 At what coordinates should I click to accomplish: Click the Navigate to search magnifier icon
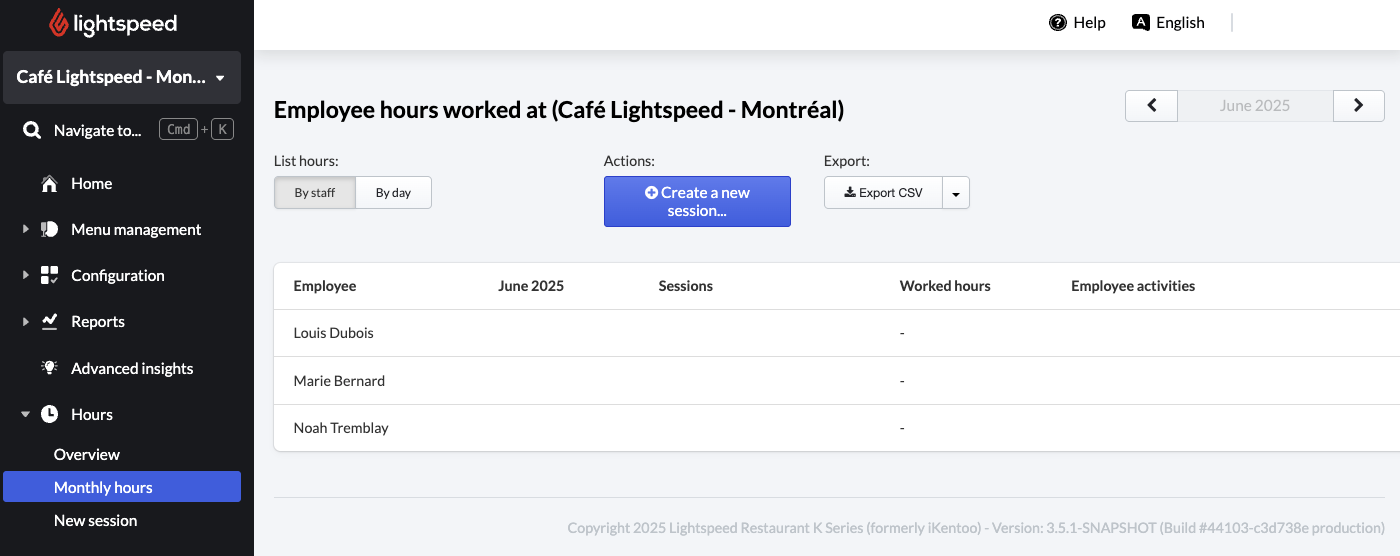[32, 130]
